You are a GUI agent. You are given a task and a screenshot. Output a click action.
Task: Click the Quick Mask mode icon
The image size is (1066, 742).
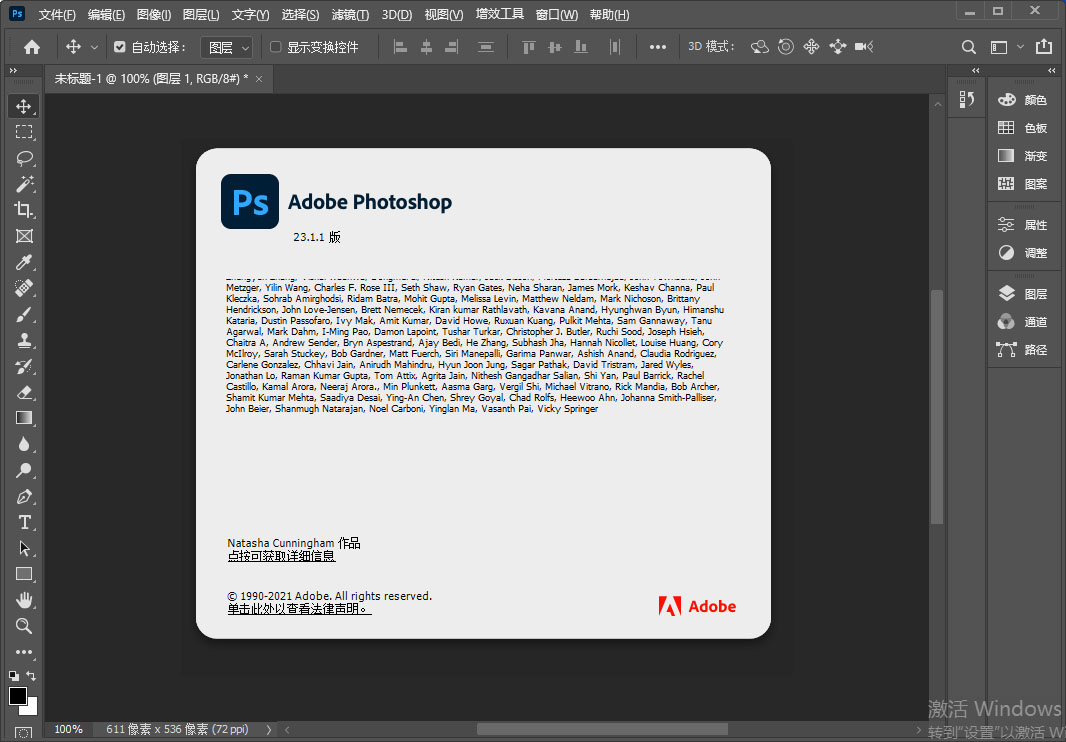(23, 733)
